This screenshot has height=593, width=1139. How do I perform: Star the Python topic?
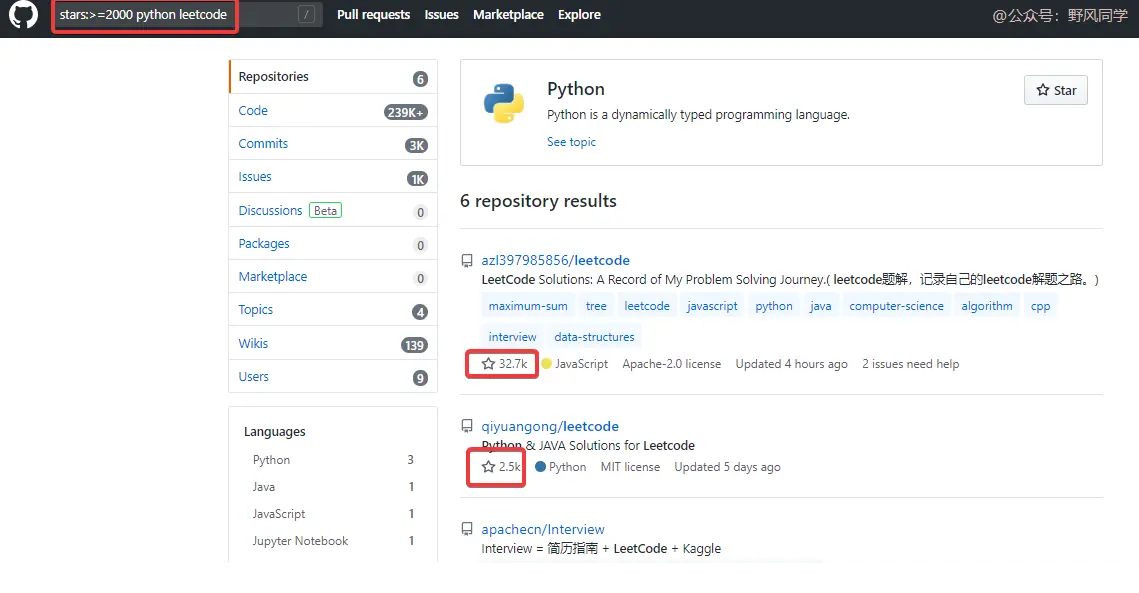(x=1055, y=90)
